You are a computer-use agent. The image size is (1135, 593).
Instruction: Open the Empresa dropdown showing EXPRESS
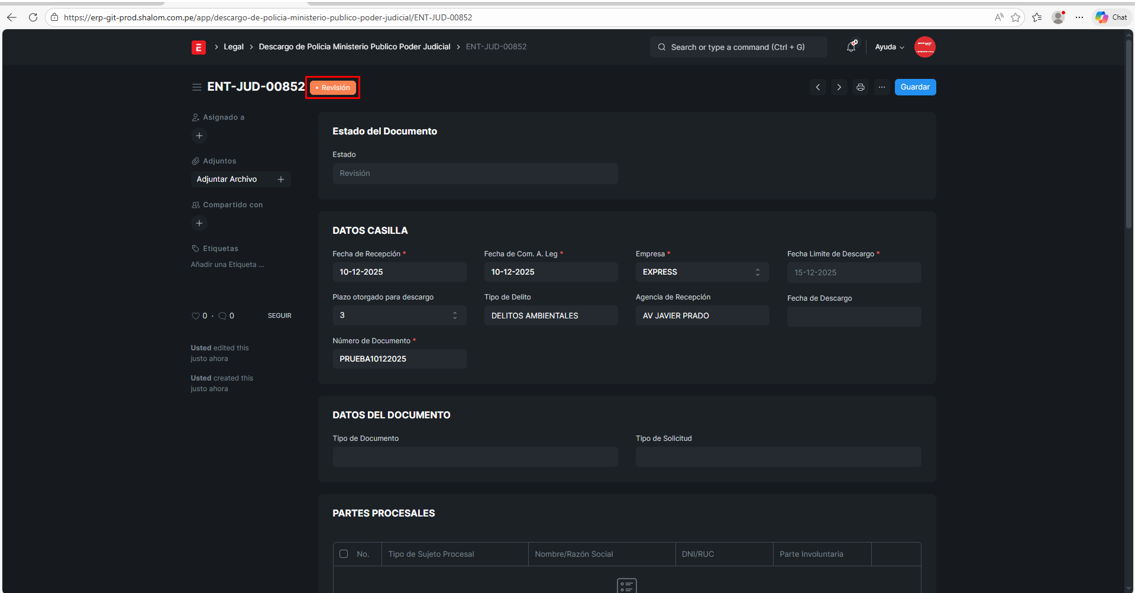[701, 272]
